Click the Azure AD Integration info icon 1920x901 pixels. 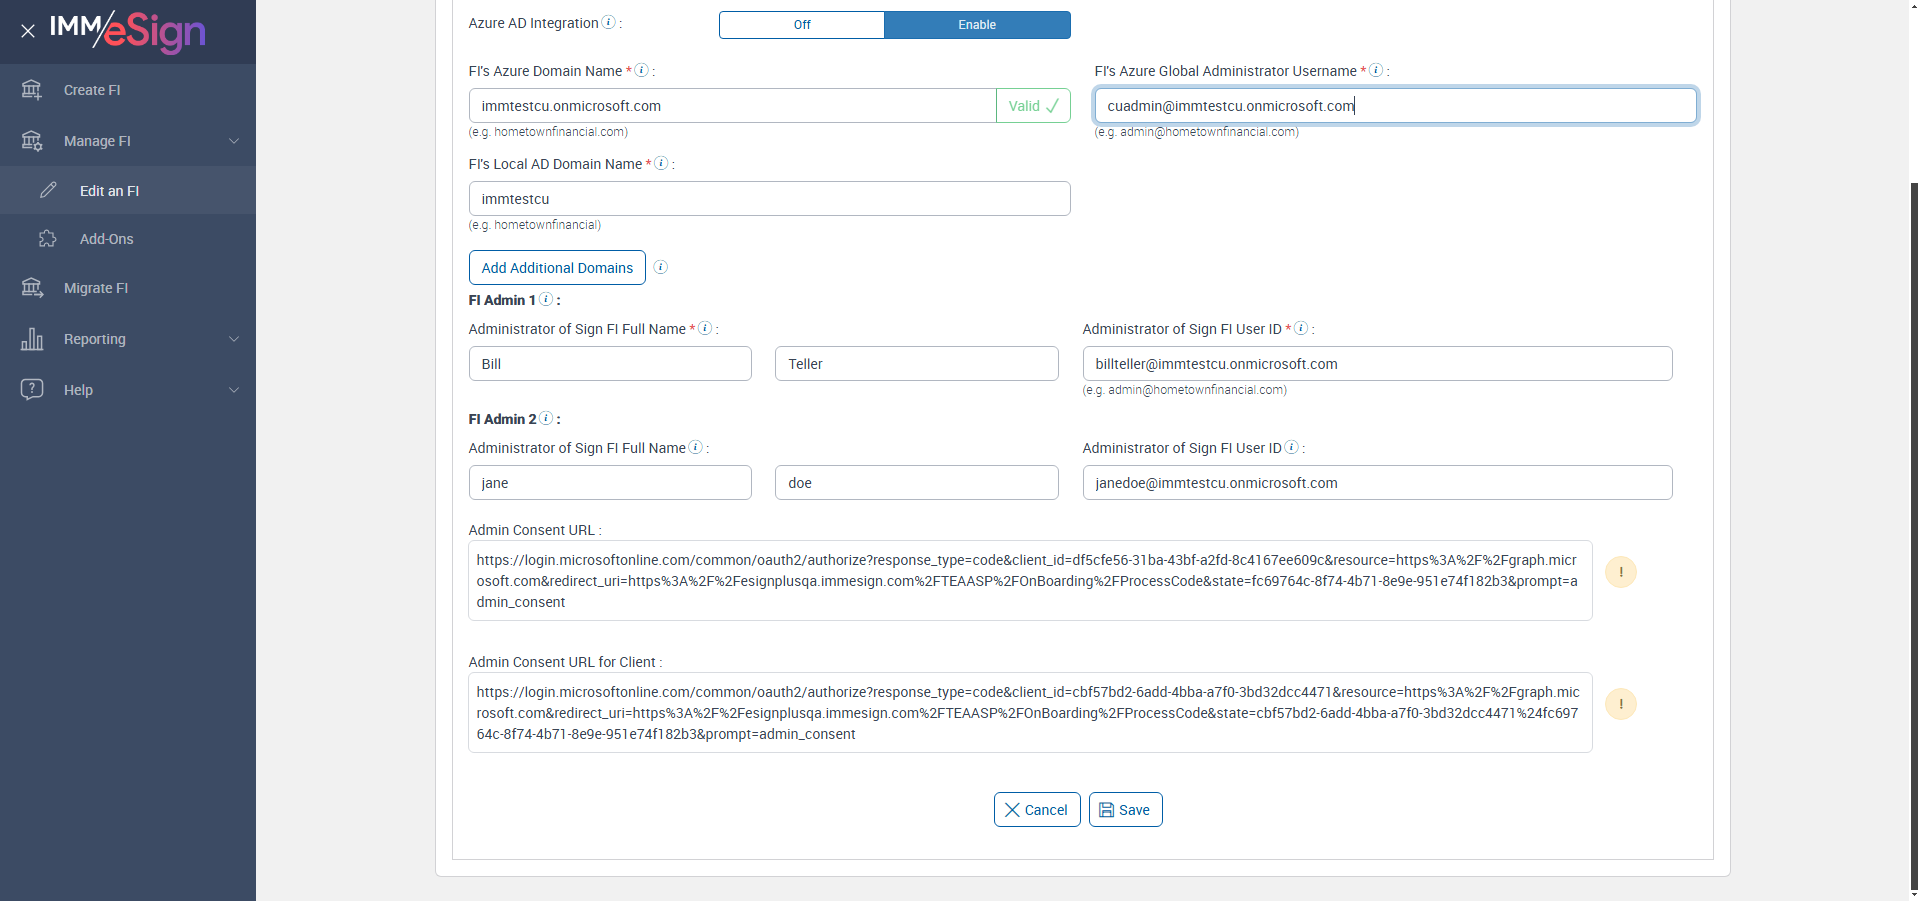608,23
